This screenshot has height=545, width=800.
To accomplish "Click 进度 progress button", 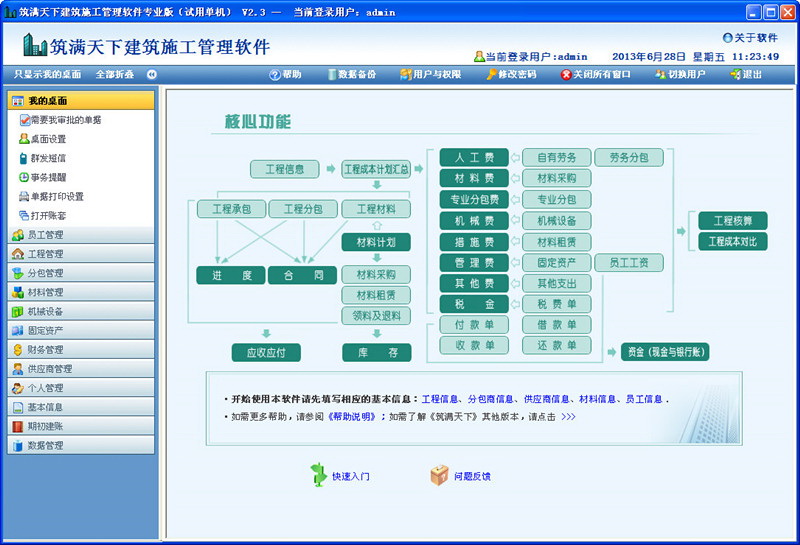I will point(231,275).
